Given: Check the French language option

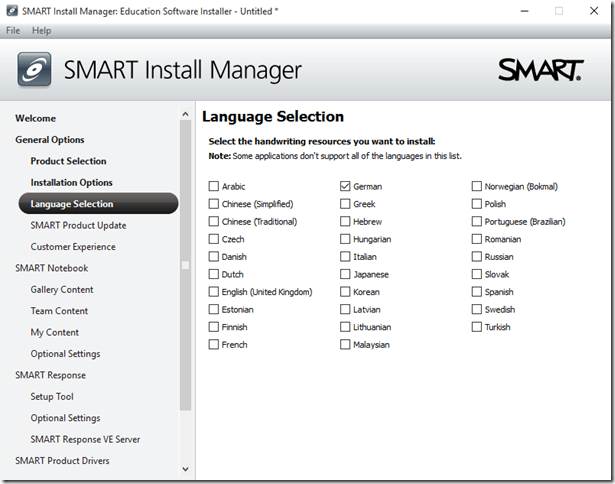Looking at the screenshot, I should pos(214,345).
